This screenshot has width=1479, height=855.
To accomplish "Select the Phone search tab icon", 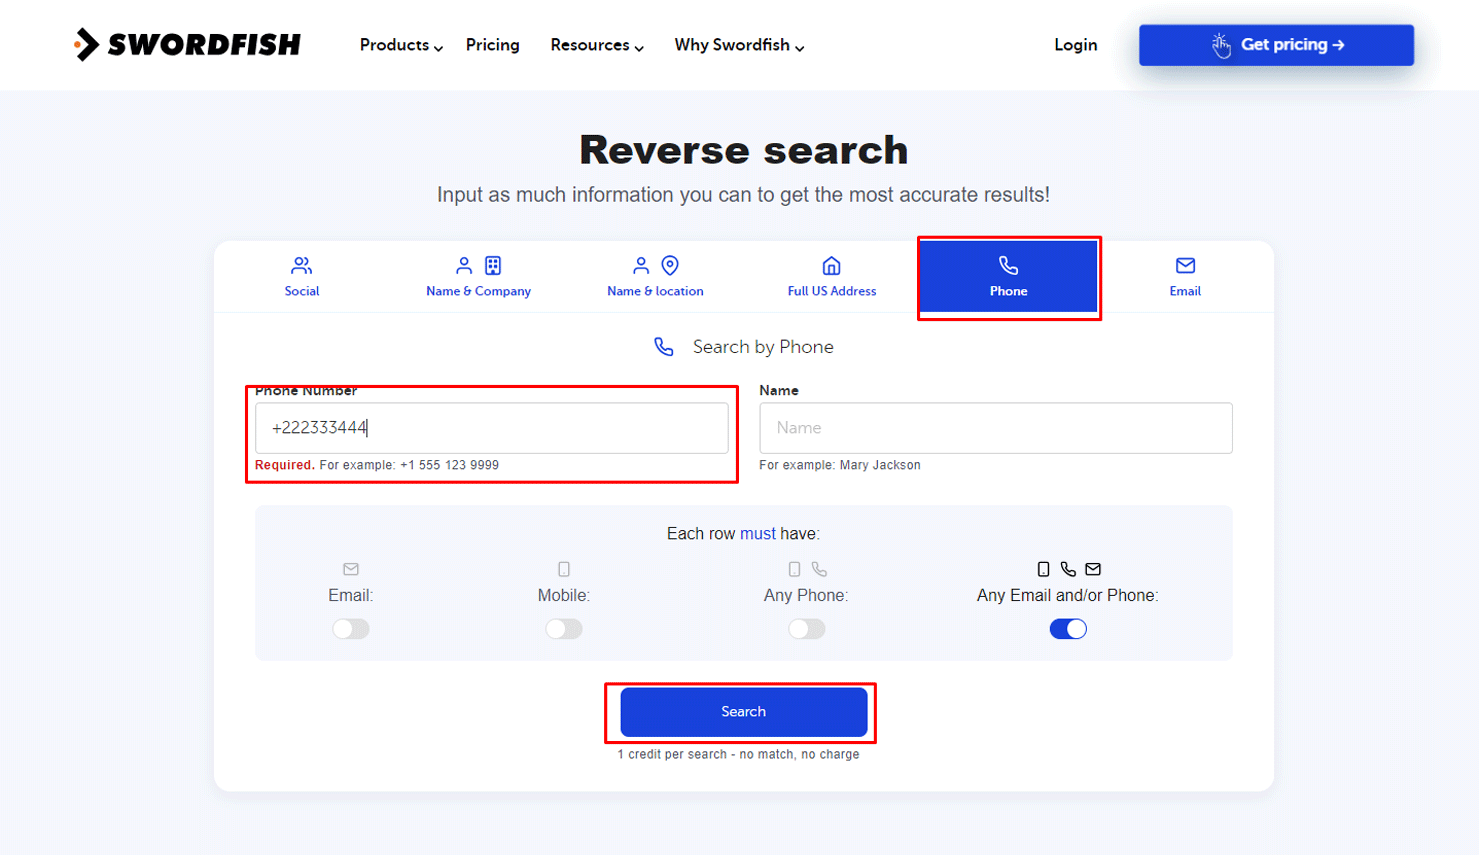I will pyautogui.click(x=1007, y=265).
